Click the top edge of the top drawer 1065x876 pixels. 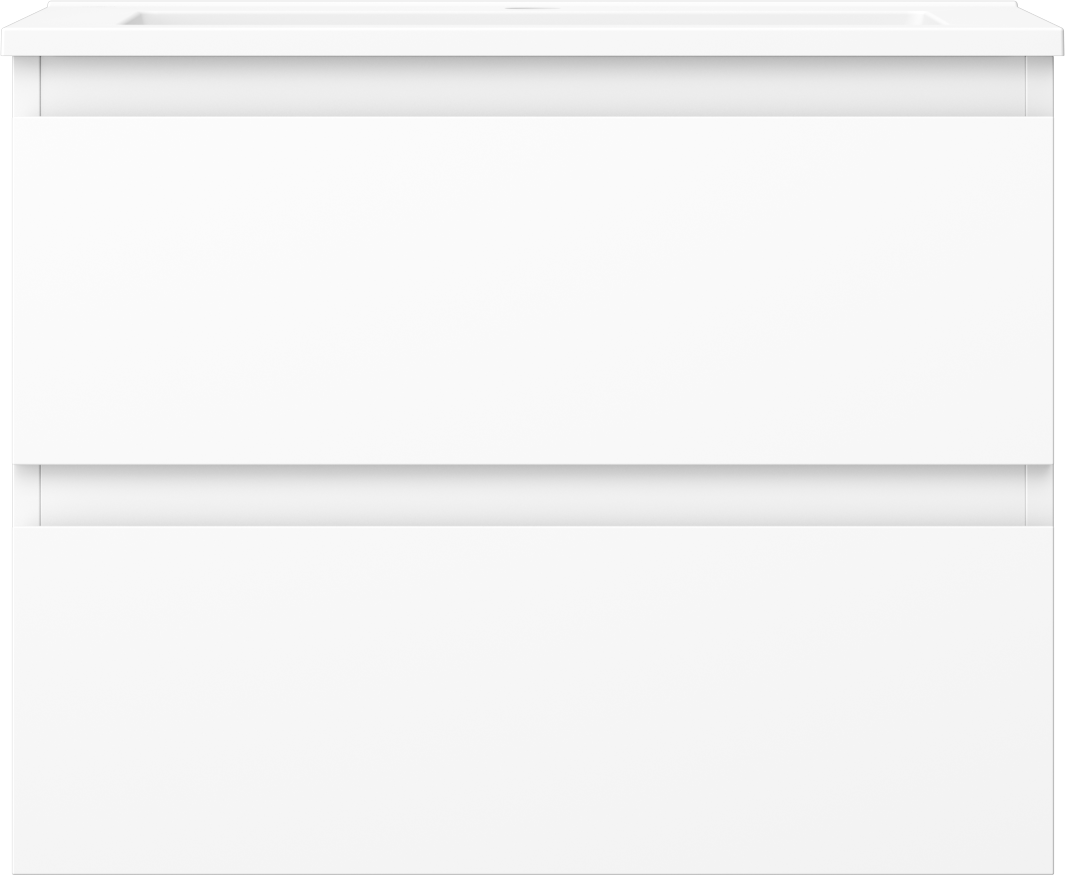click(533, 118)
